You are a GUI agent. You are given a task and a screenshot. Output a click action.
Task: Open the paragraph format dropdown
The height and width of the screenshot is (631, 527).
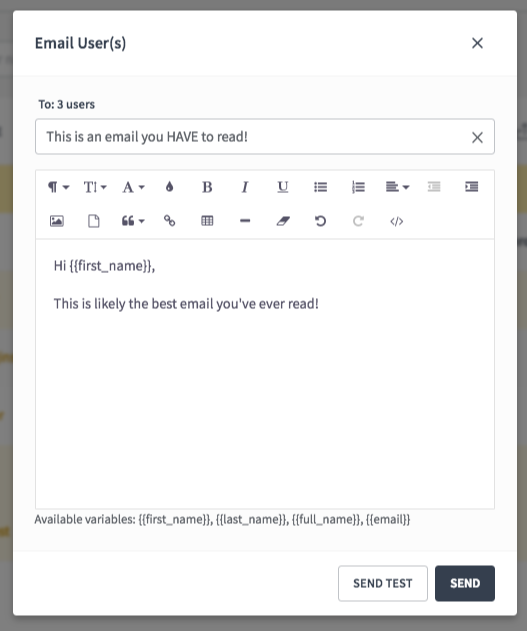[58, 187]
